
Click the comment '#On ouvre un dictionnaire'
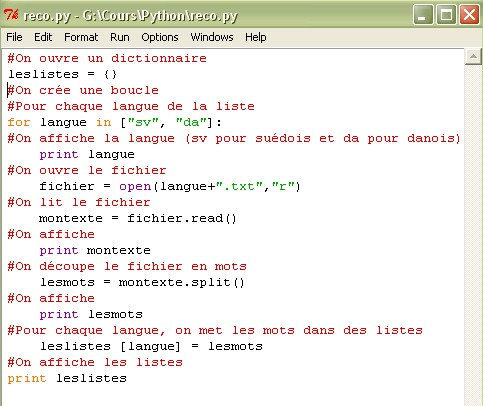(x=107, y=58)
